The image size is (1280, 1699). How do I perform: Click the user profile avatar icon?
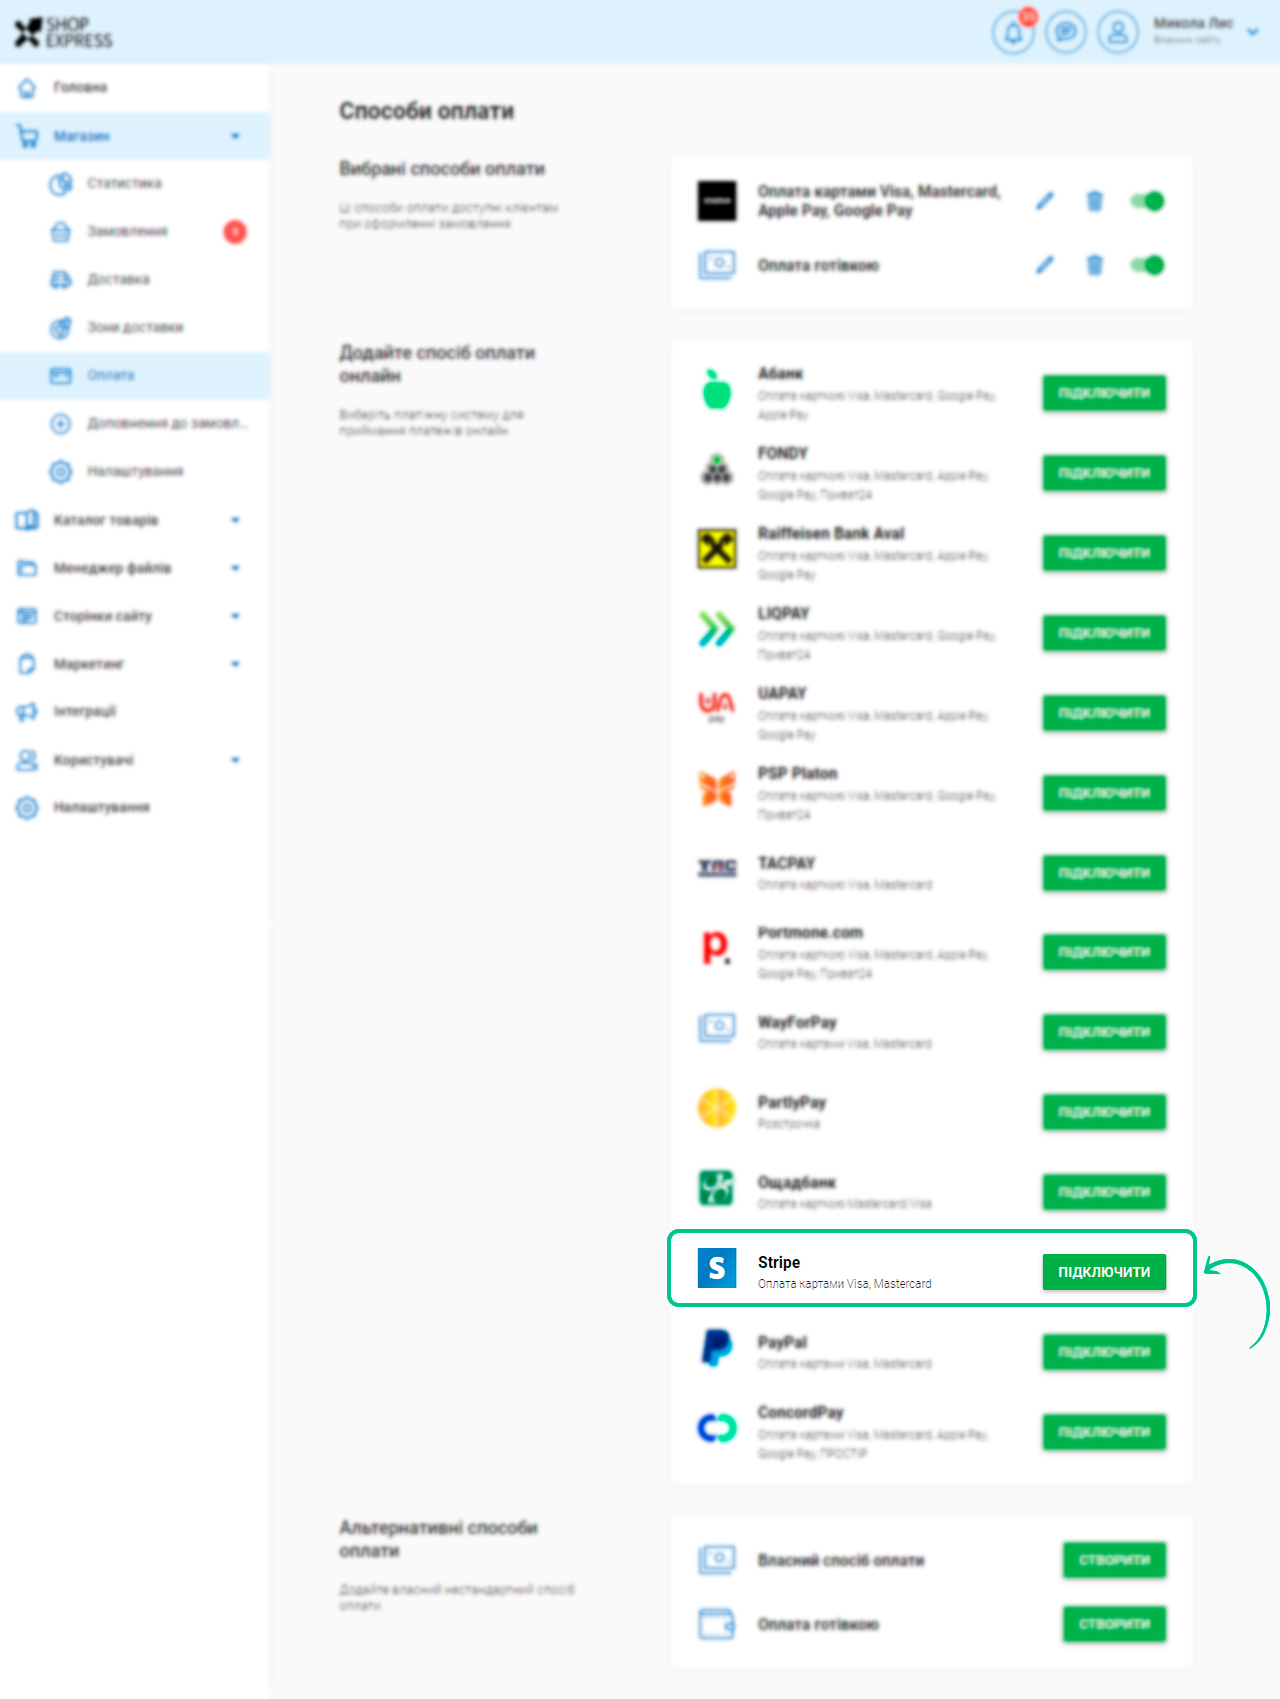1118,32
